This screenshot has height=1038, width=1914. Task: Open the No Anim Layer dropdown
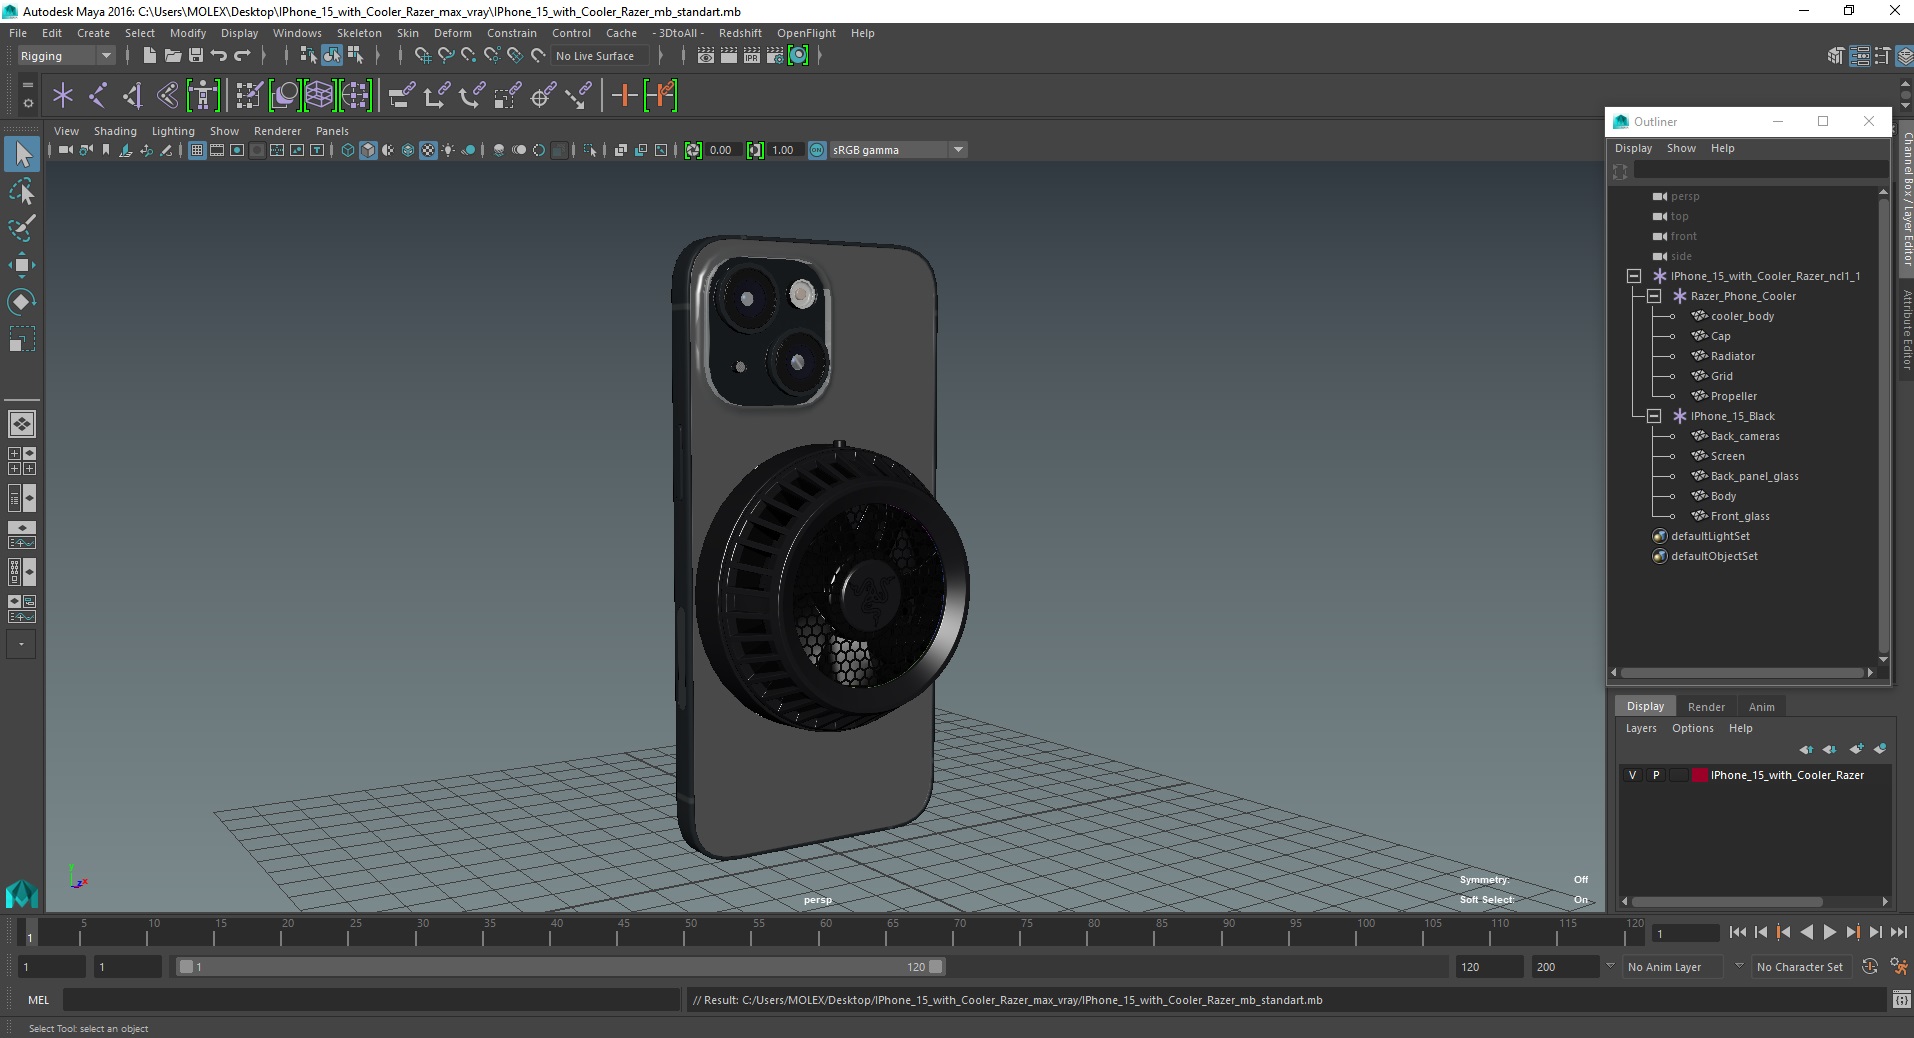click(1673, 967)
